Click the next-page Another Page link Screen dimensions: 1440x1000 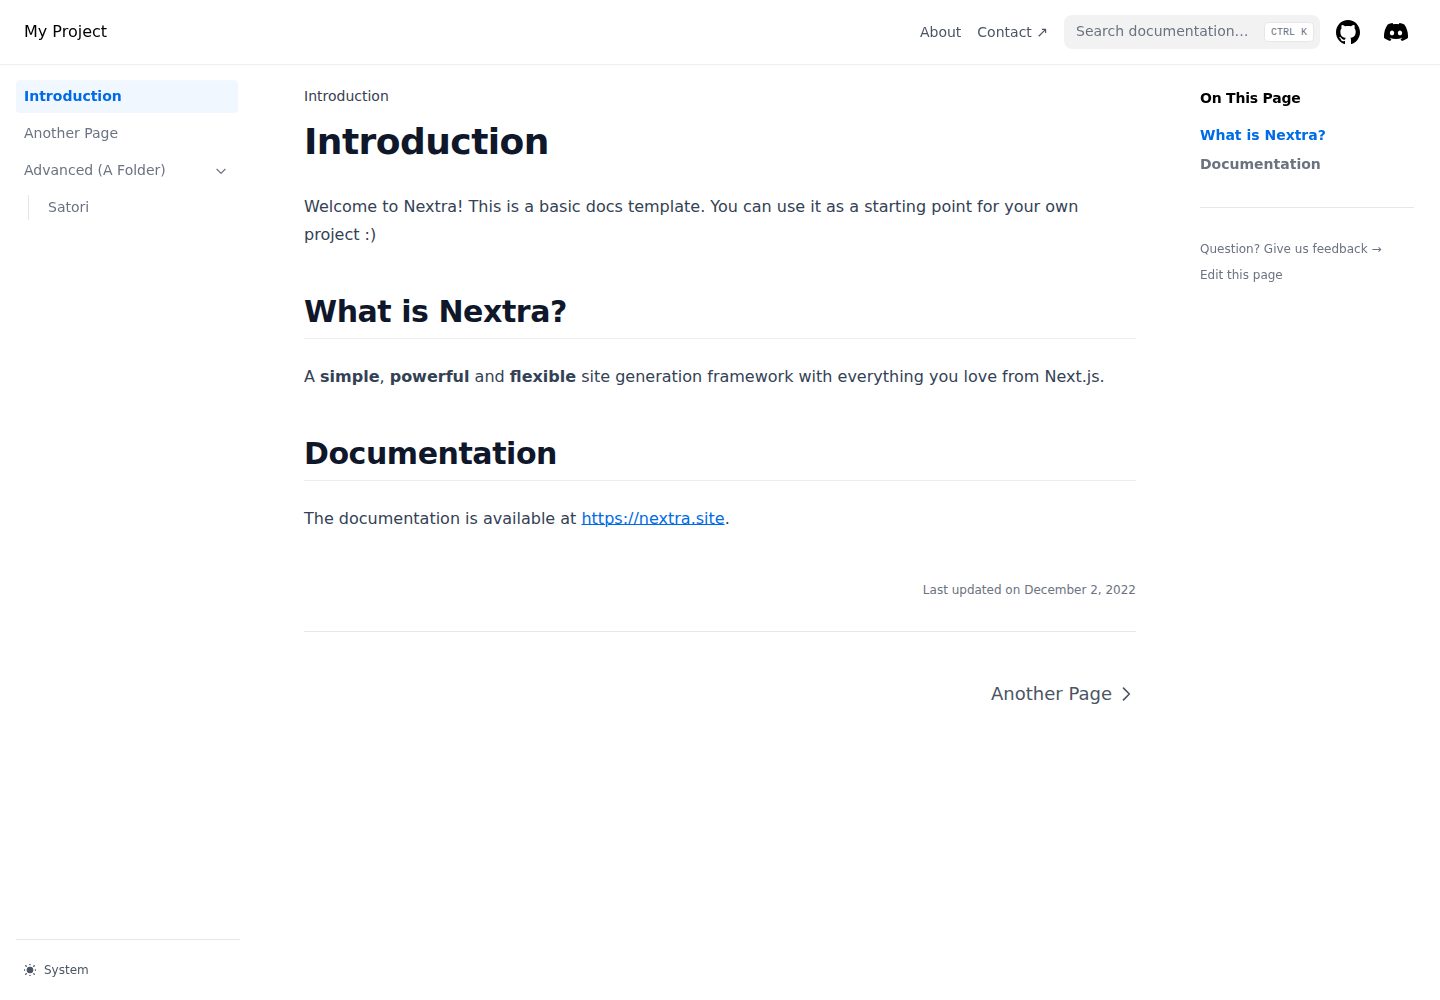[1061, 694]
